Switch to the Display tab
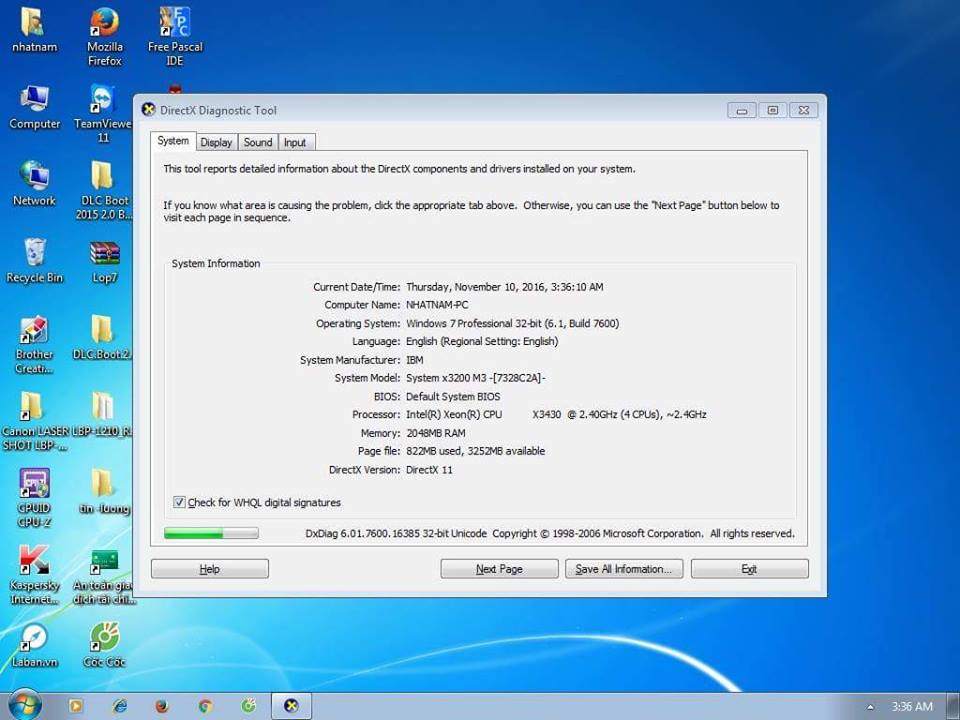960x720 pixels. (216, 142)
